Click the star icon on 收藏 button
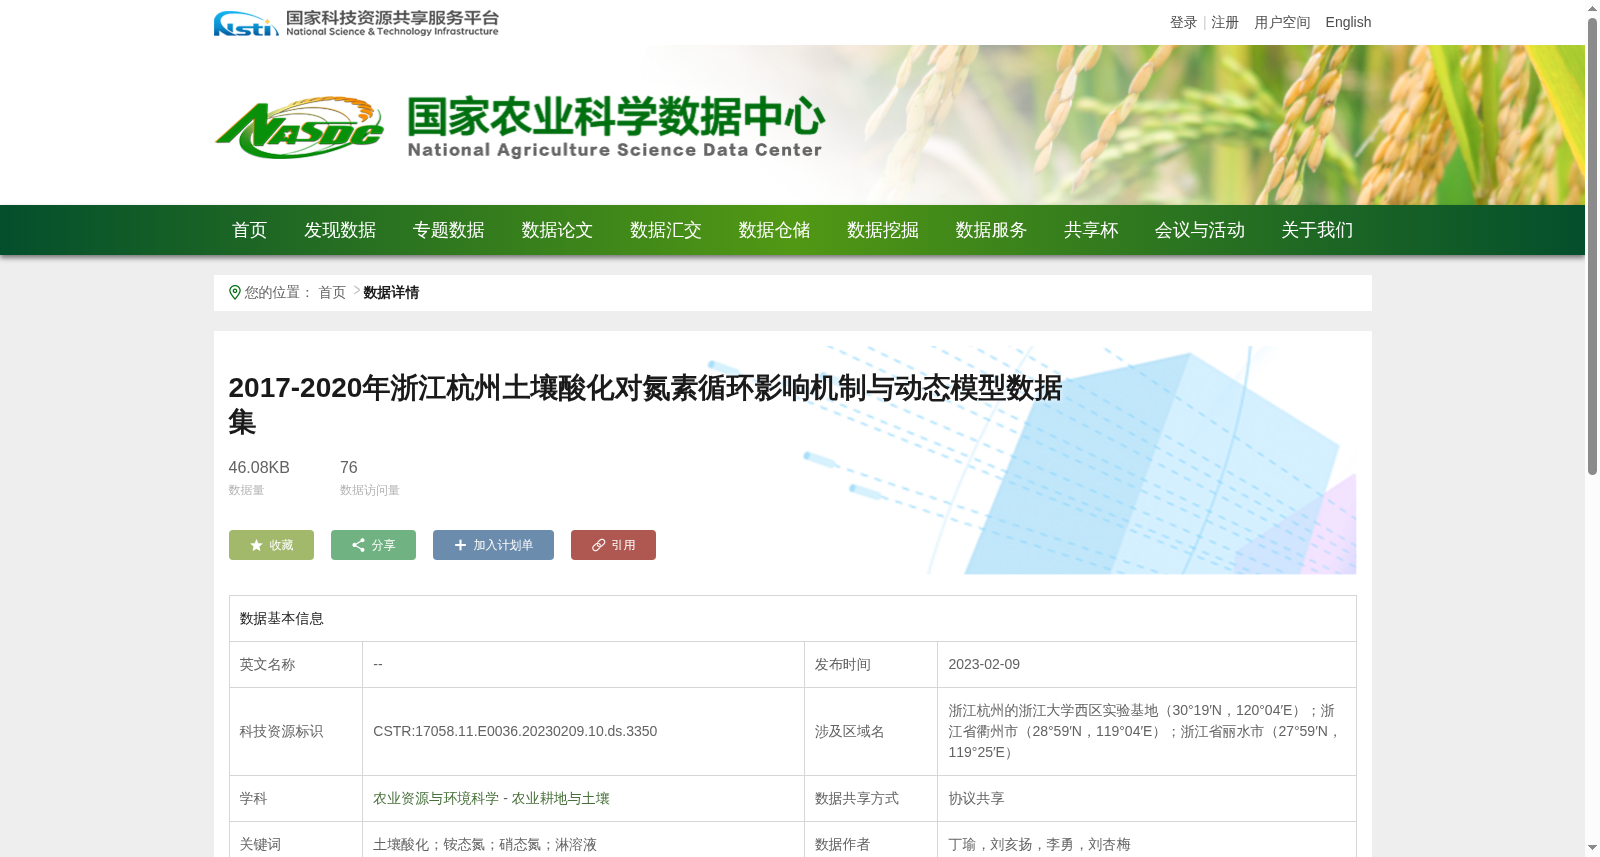 pos(256,546)
